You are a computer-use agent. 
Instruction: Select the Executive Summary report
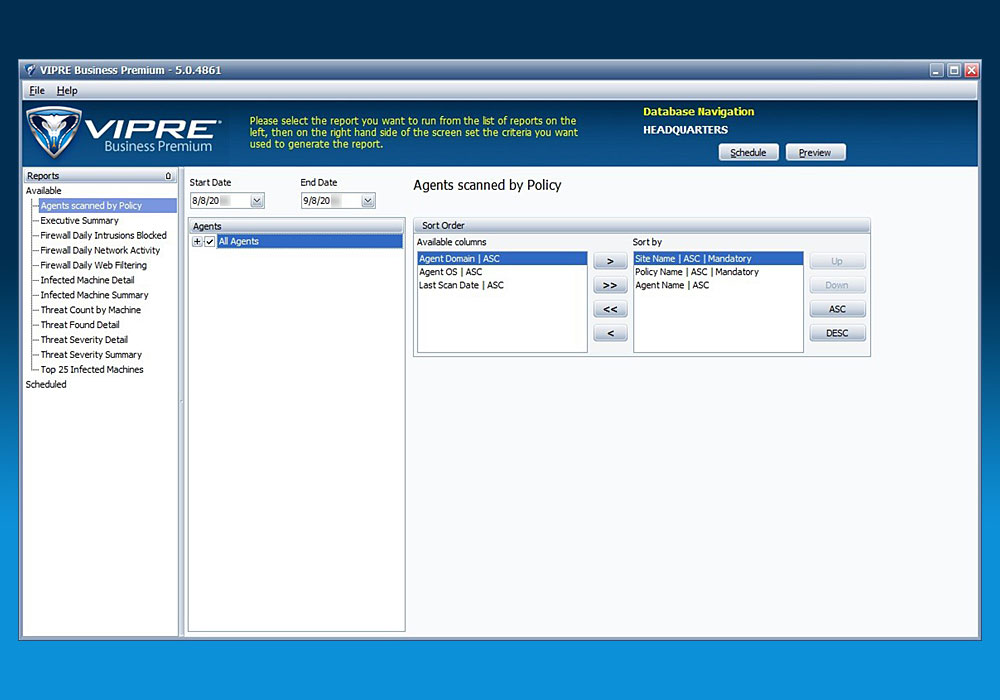[x=80, y=221]
